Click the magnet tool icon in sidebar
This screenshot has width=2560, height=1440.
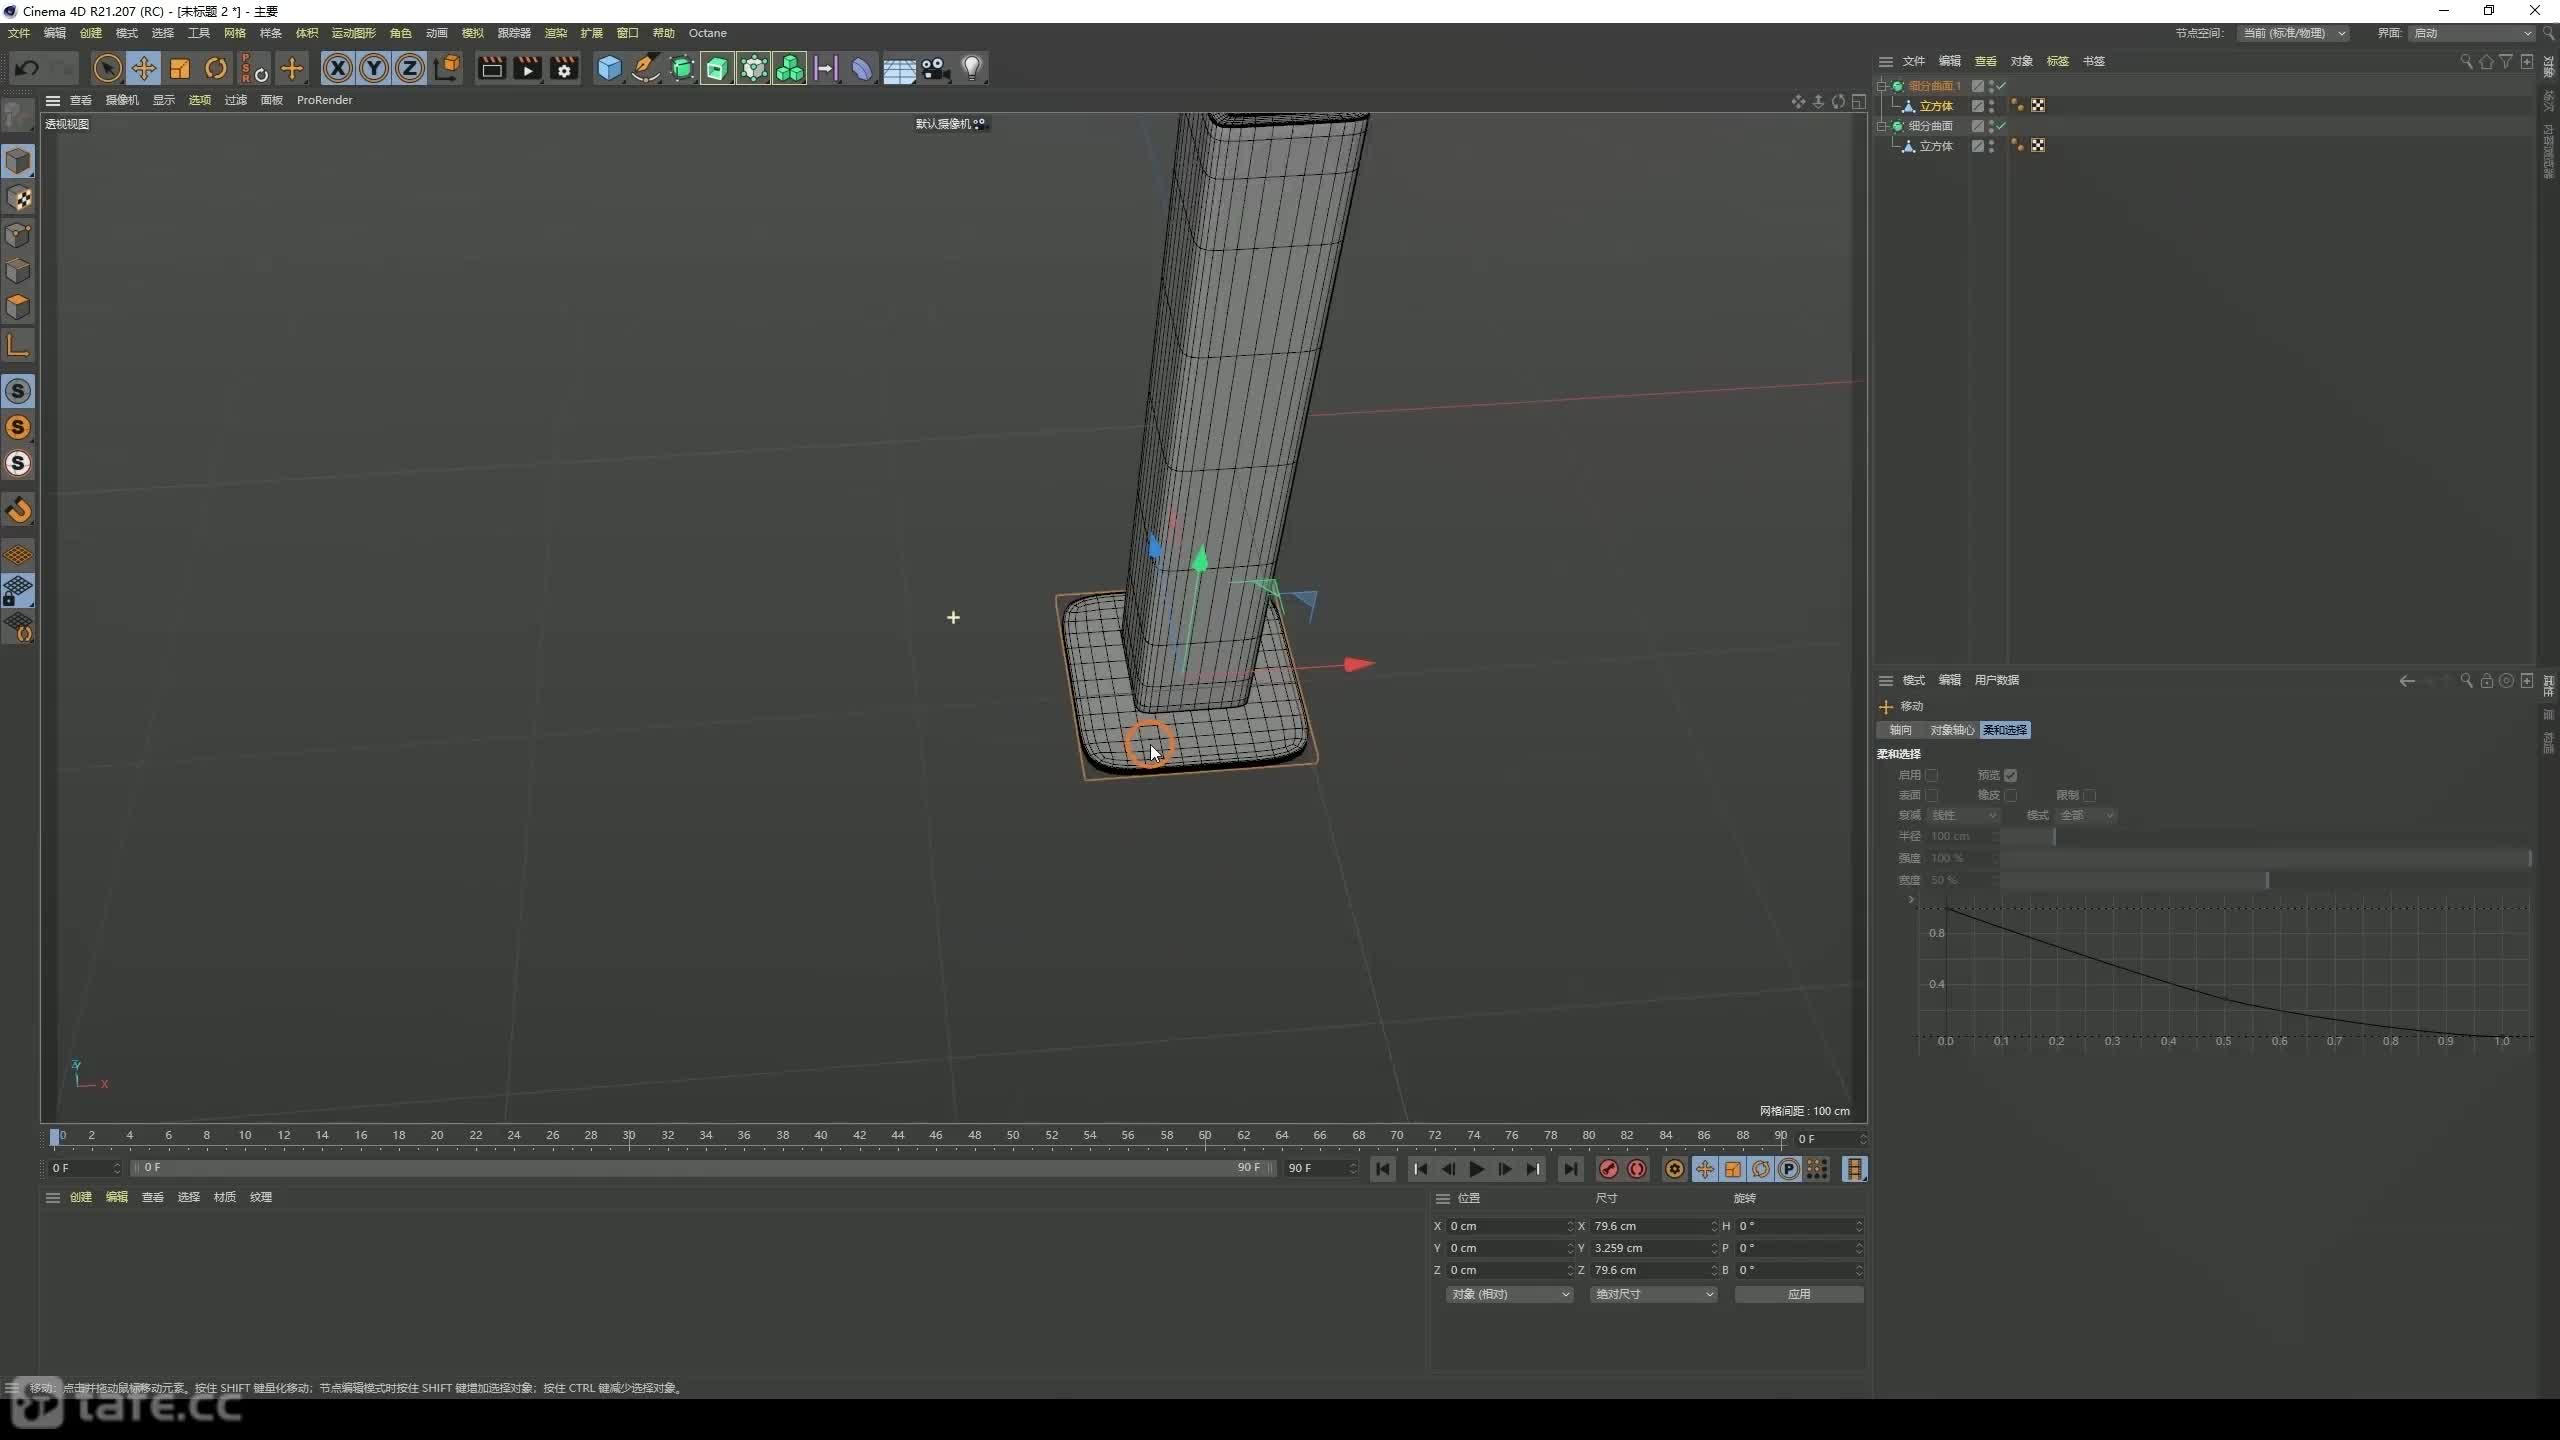[x=18, y=510]
